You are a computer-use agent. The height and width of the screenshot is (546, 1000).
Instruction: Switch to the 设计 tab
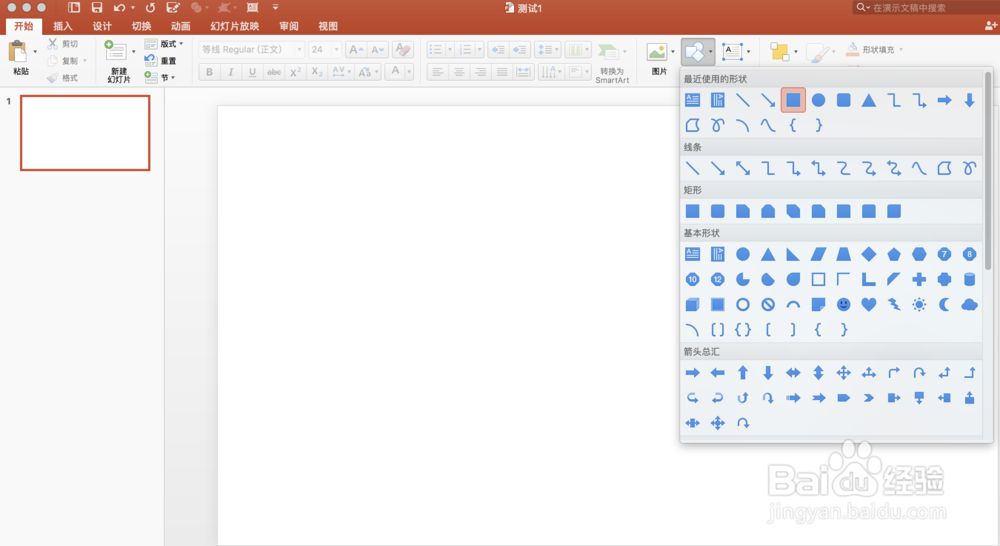point(102,26)
